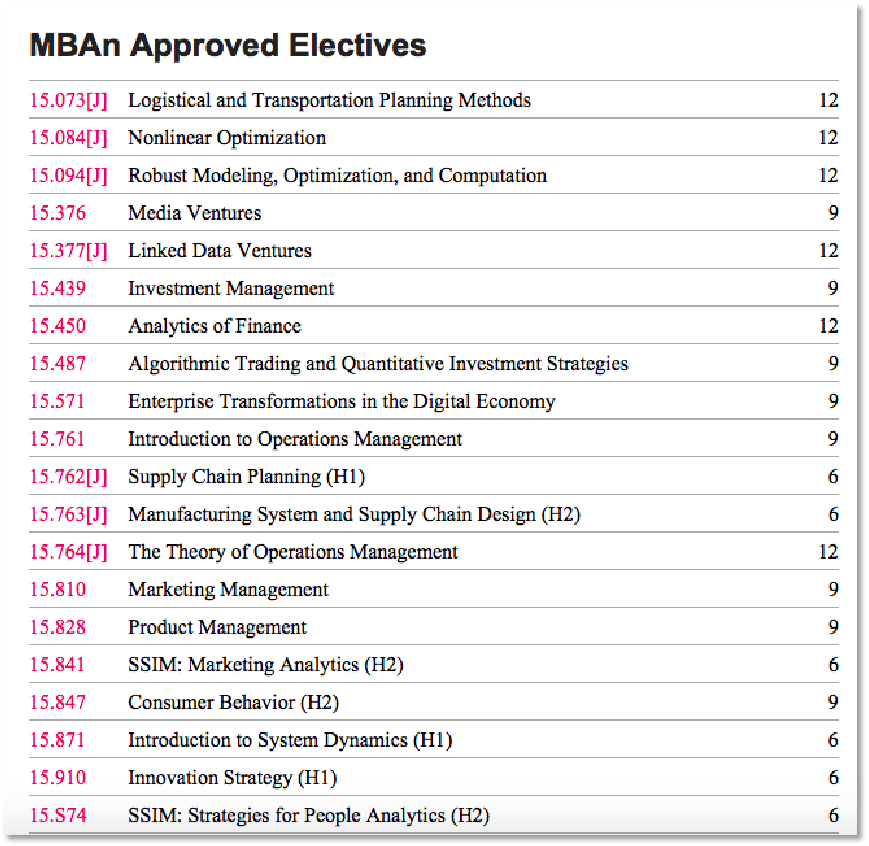Open the 15.084[J] Nonlinear Optimization course code
Viewport: 869px width, 846px height.
click(x=68, y=137)
